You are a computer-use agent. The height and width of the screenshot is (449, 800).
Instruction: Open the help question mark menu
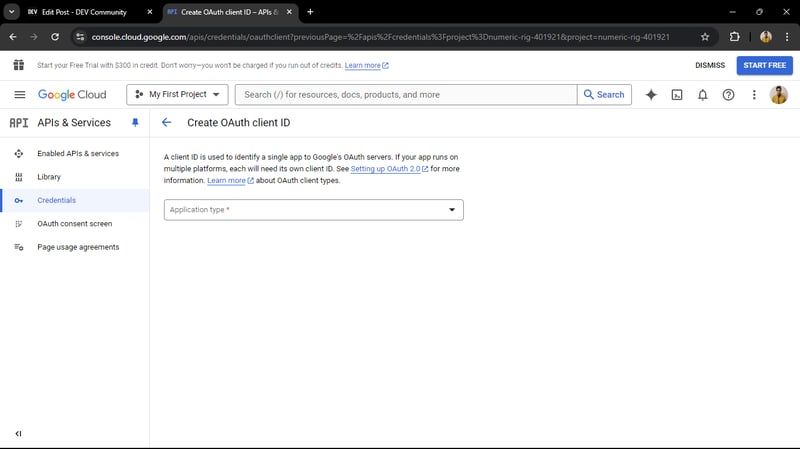click(x=728, y=94)
